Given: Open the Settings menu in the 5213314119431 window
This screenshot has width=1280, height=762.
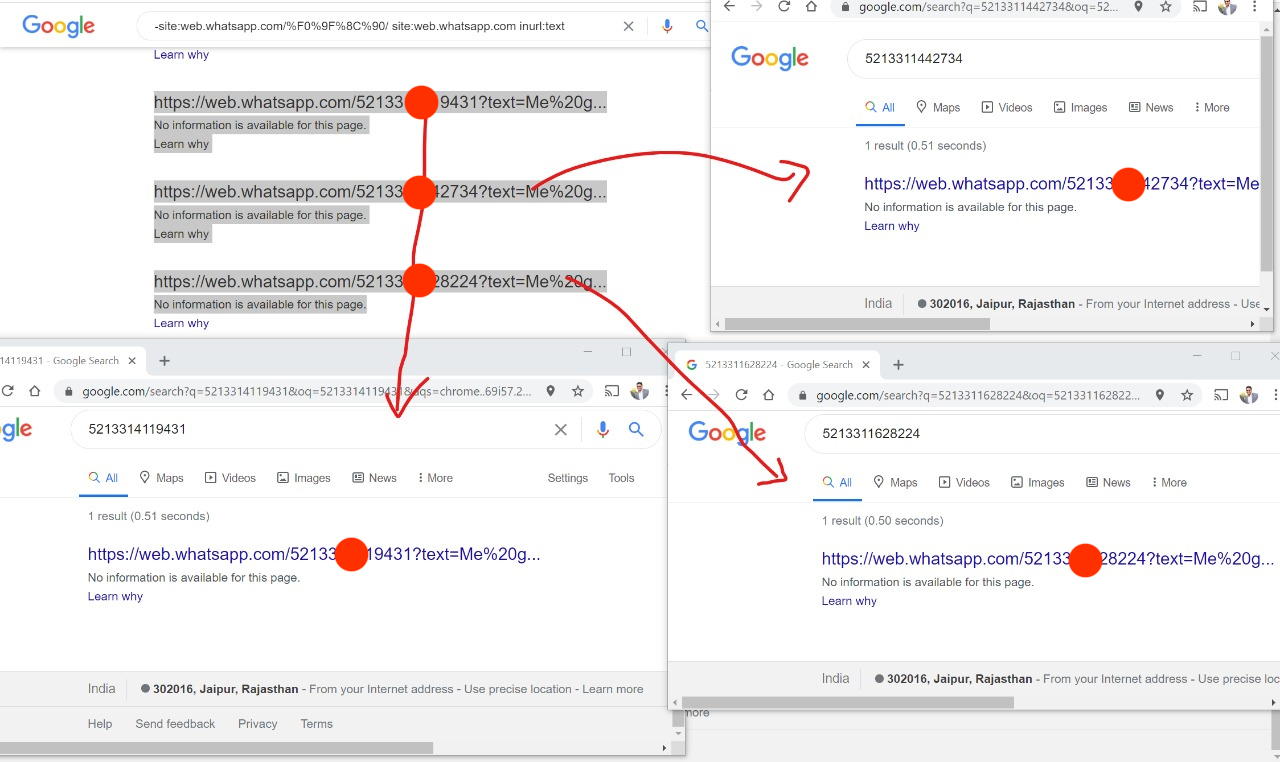Looking at the screenshot, I should [568, 478].
